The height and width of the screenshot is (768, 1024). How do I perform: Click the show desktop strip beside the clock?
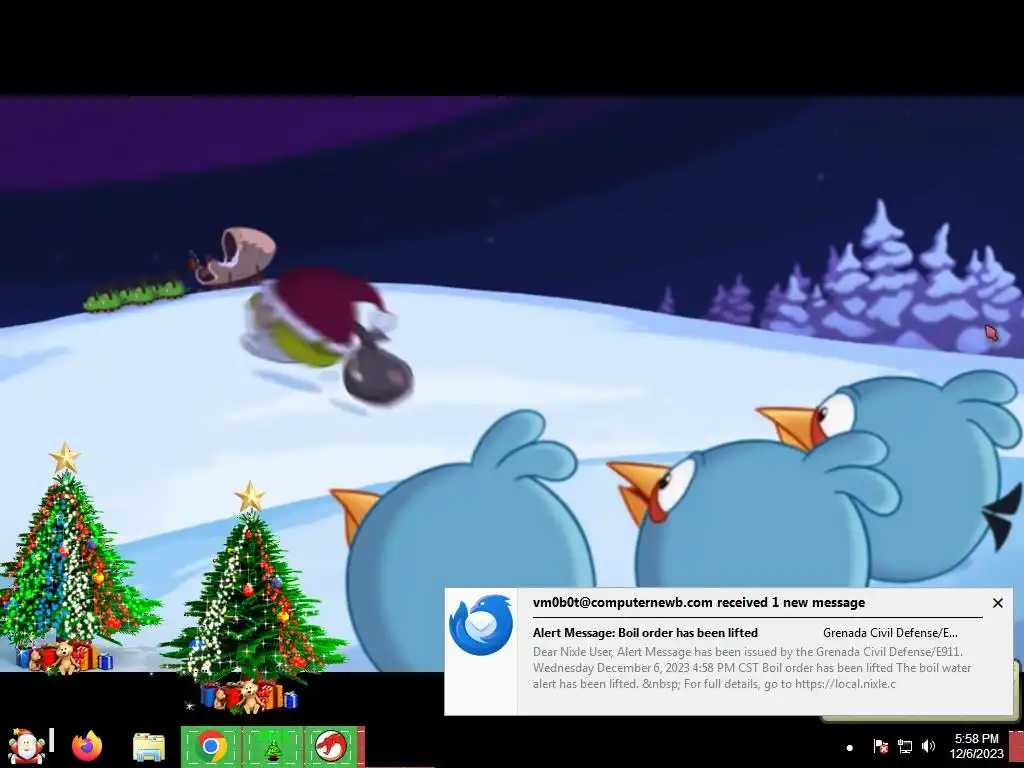[1017, 746]
